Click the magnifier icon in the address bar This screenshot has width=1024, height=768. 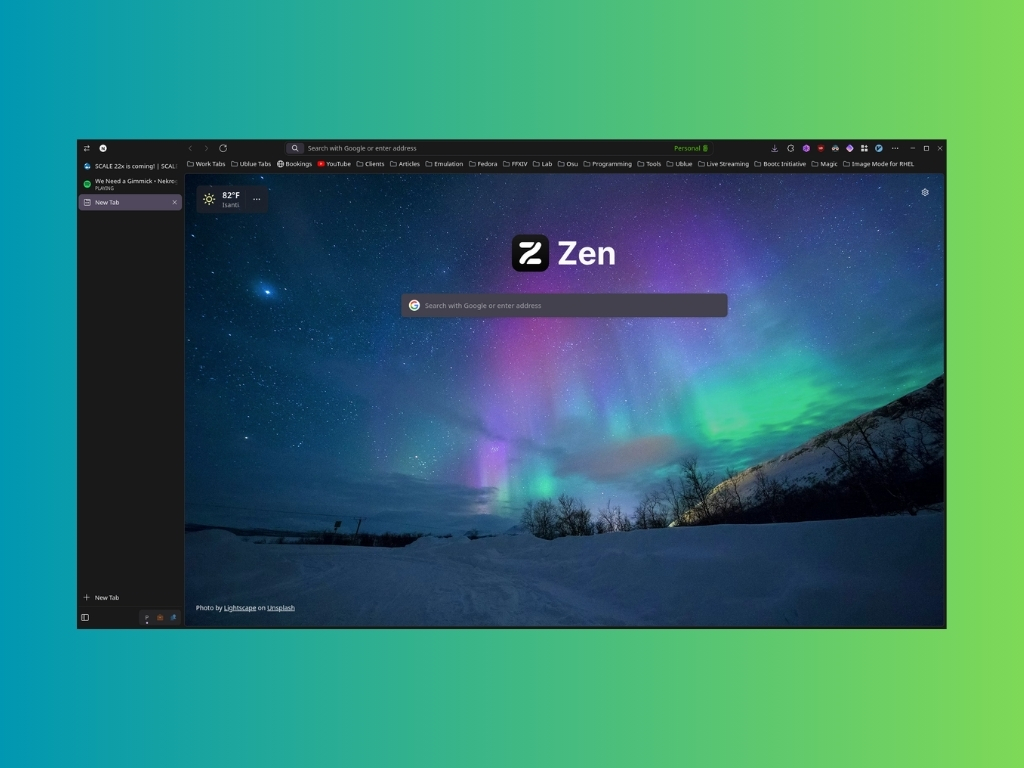click(x=295, y=148)
